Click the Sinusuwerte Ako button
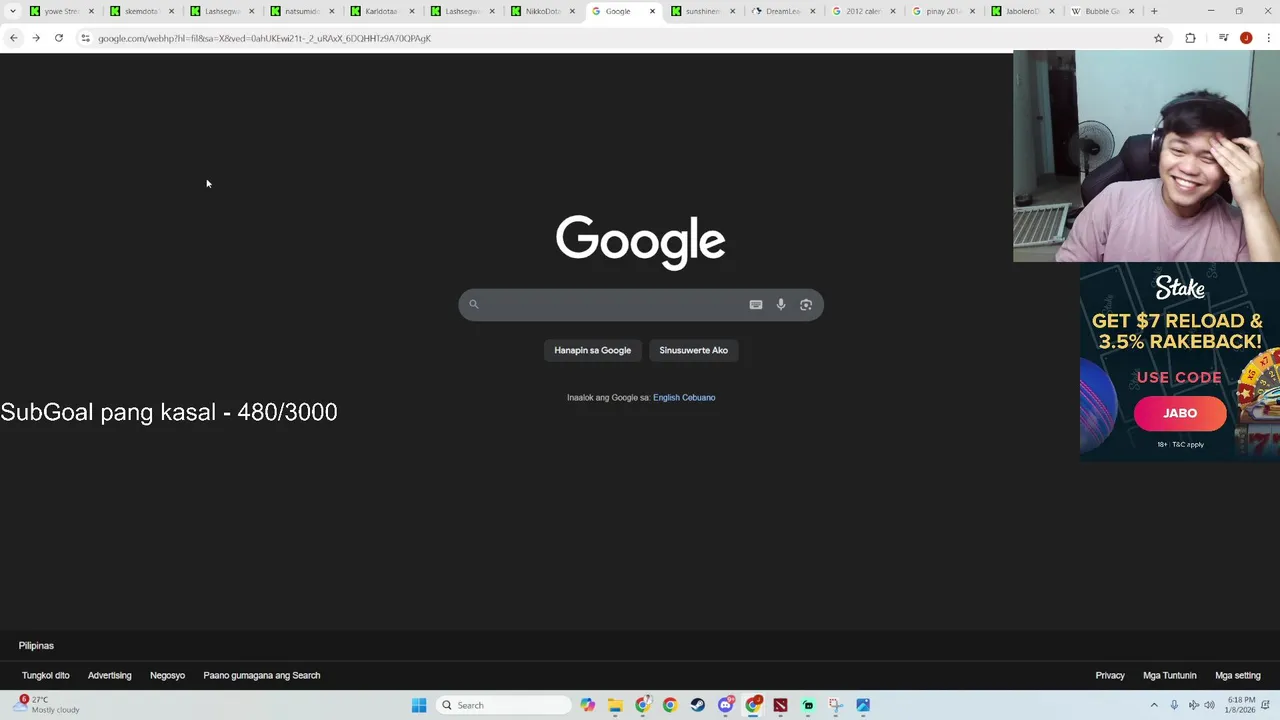 click(694, 350)
